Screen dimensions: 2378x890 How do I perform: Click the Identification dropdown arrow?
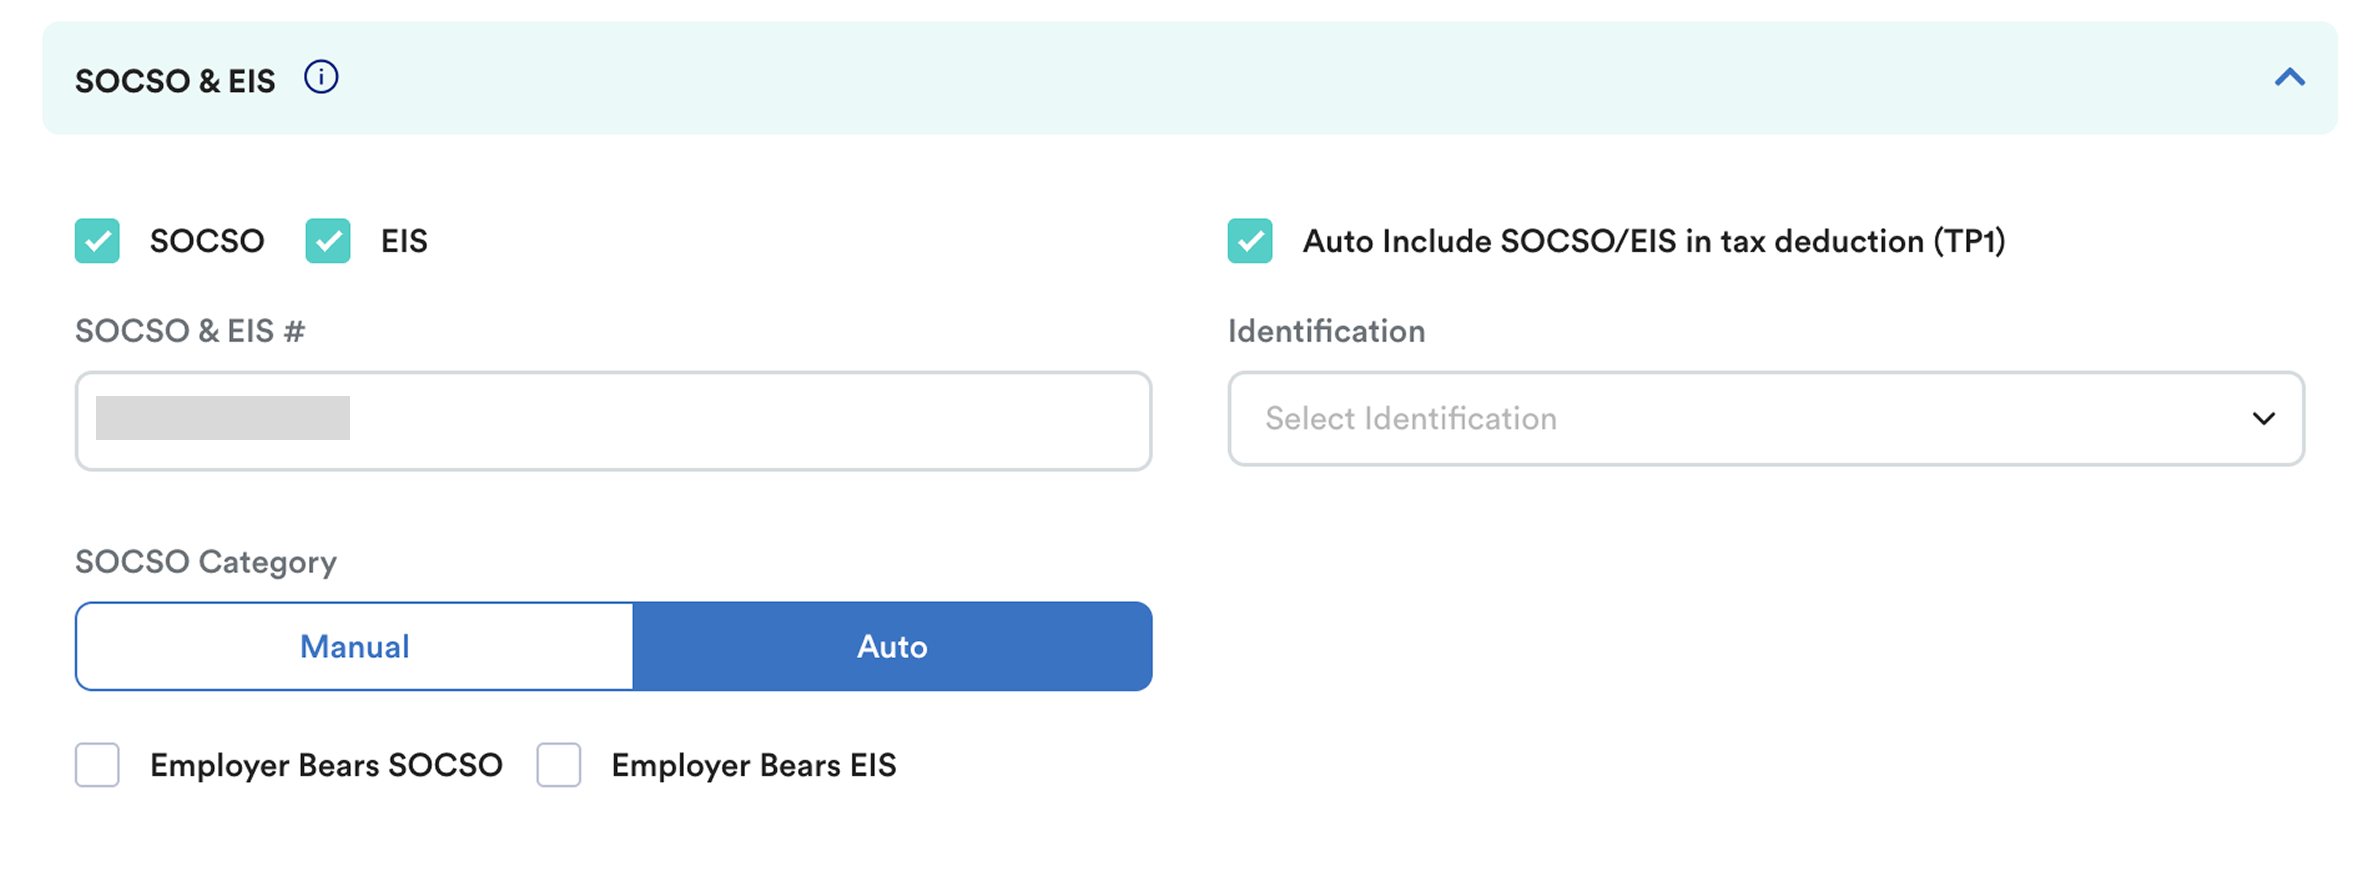pyautogui.click(x=2264, y=418)
